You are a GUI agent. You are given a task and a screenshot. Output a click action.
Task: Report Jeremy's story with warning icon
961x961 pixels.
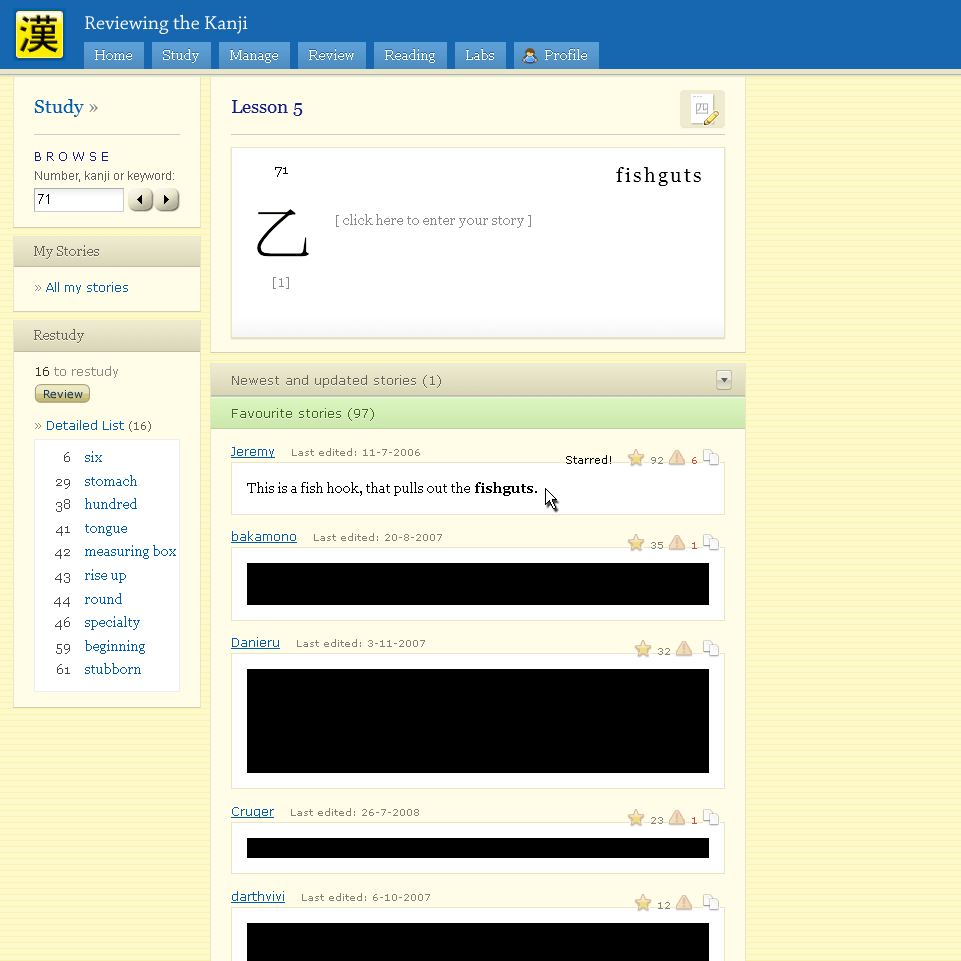[677, 458]
